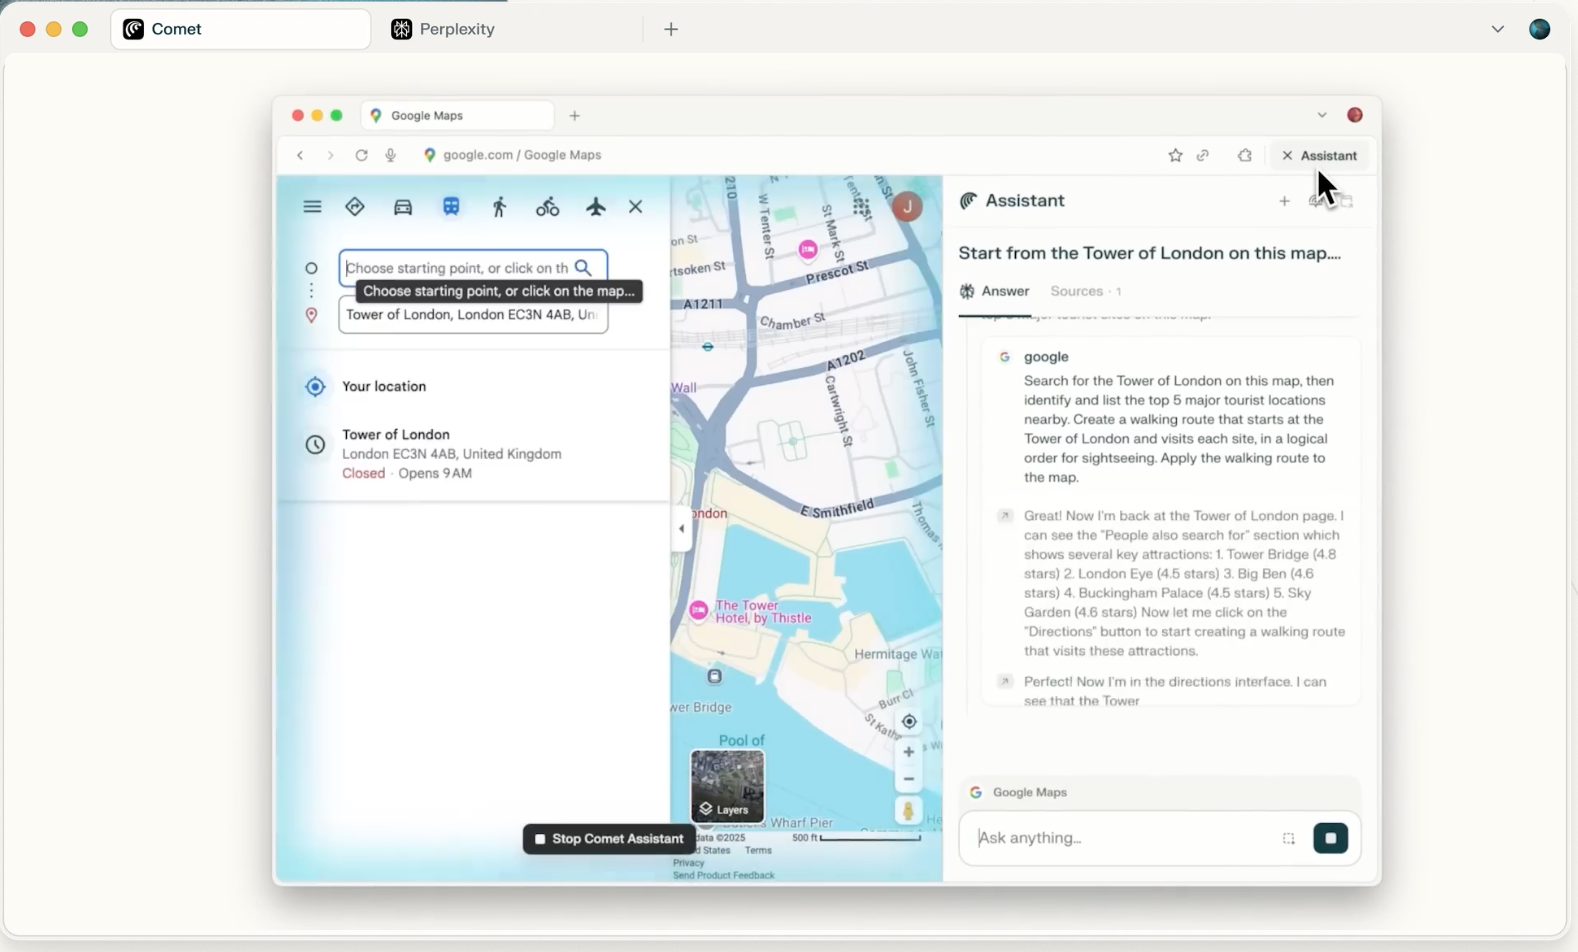The width and height of the screenshot is (1578, 952).
Task: Select the cycling travel mode icon
Action: (x=547, y=207)
